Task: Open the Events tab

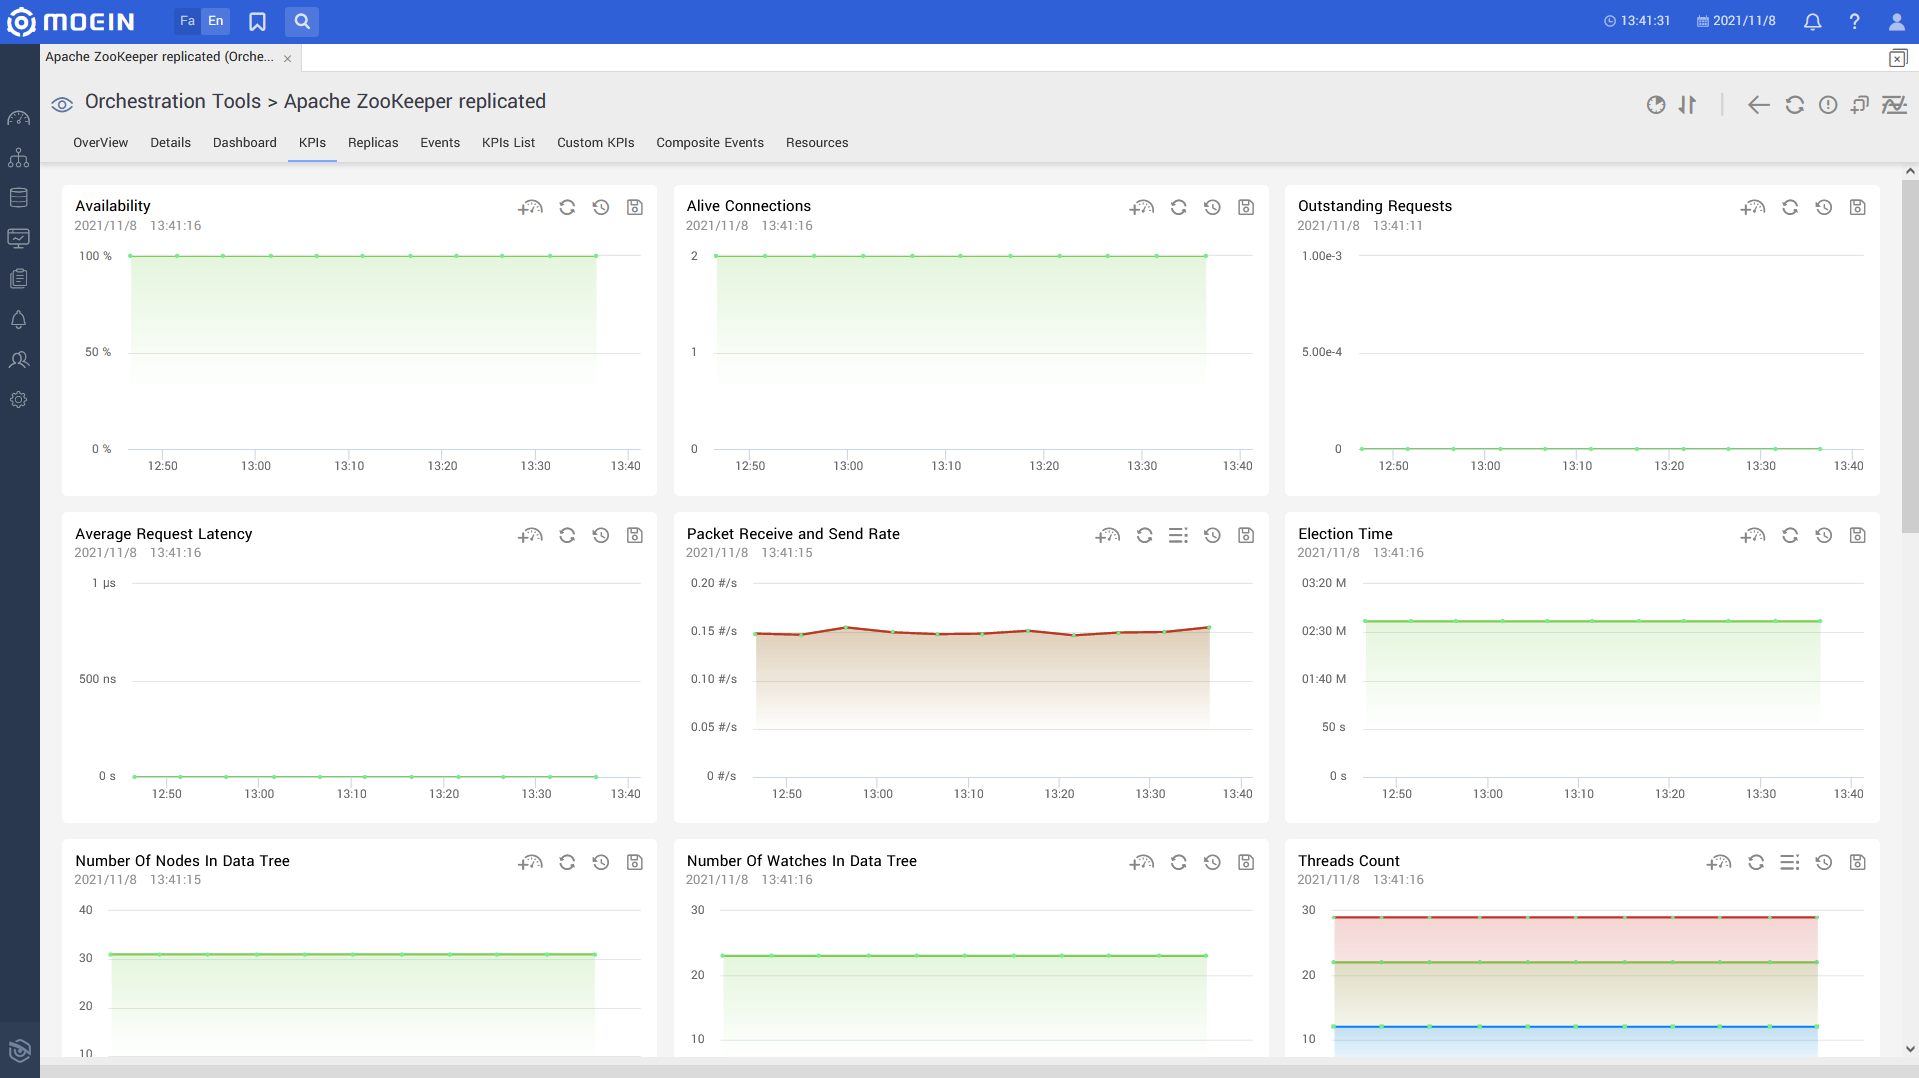Action: click(440, 143)
